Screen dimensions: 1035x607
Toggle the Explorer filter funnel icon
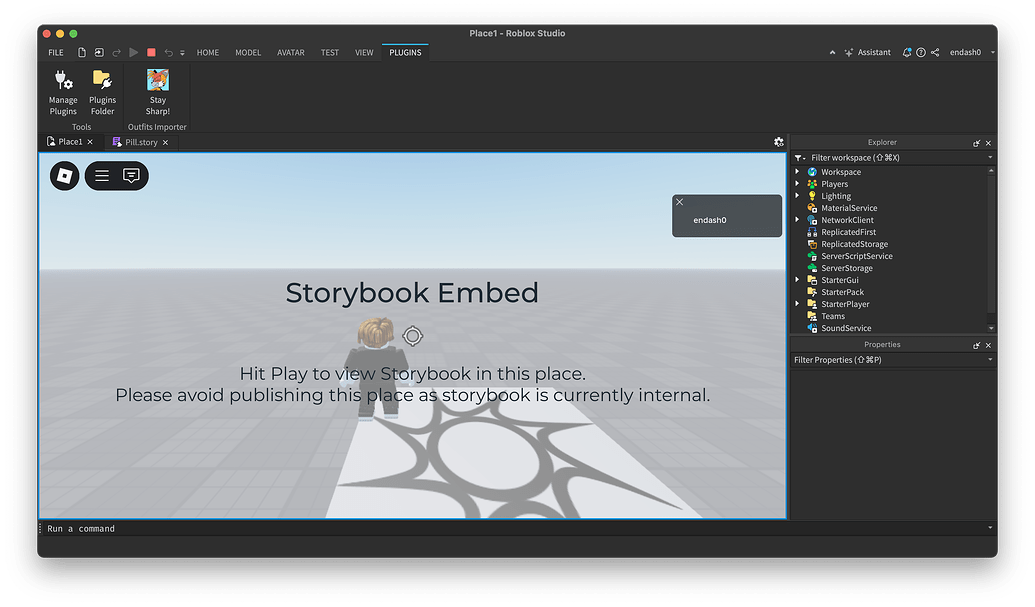click(x=797, y=157)
